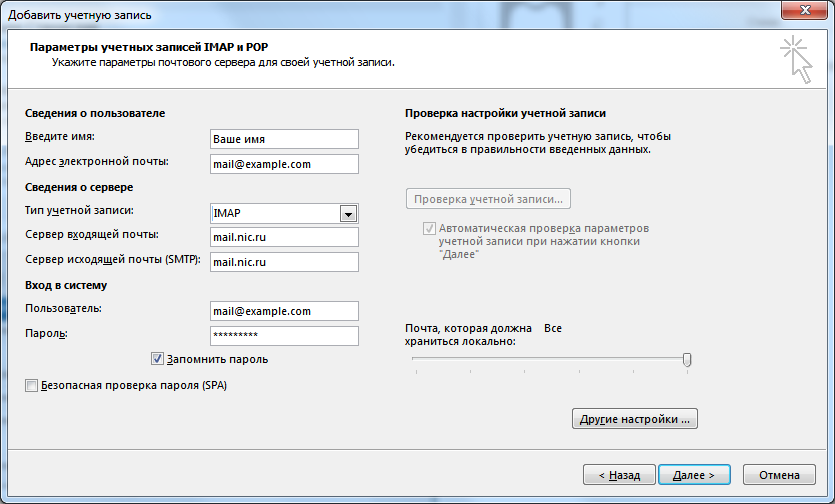This screenshot has width=835, height=504.
Task: Click the email address input field
Action: click(284, 164)
